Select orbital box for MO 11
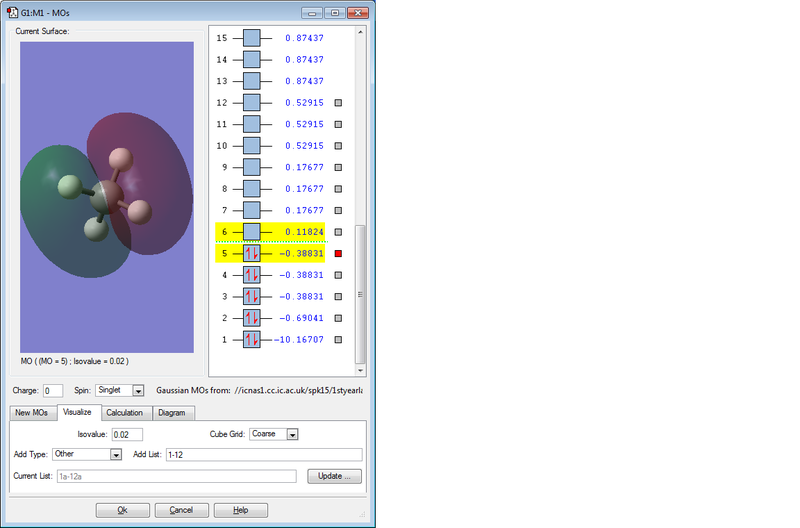The width and height of the screenshot is (800, 528). [x=252, y=124]
